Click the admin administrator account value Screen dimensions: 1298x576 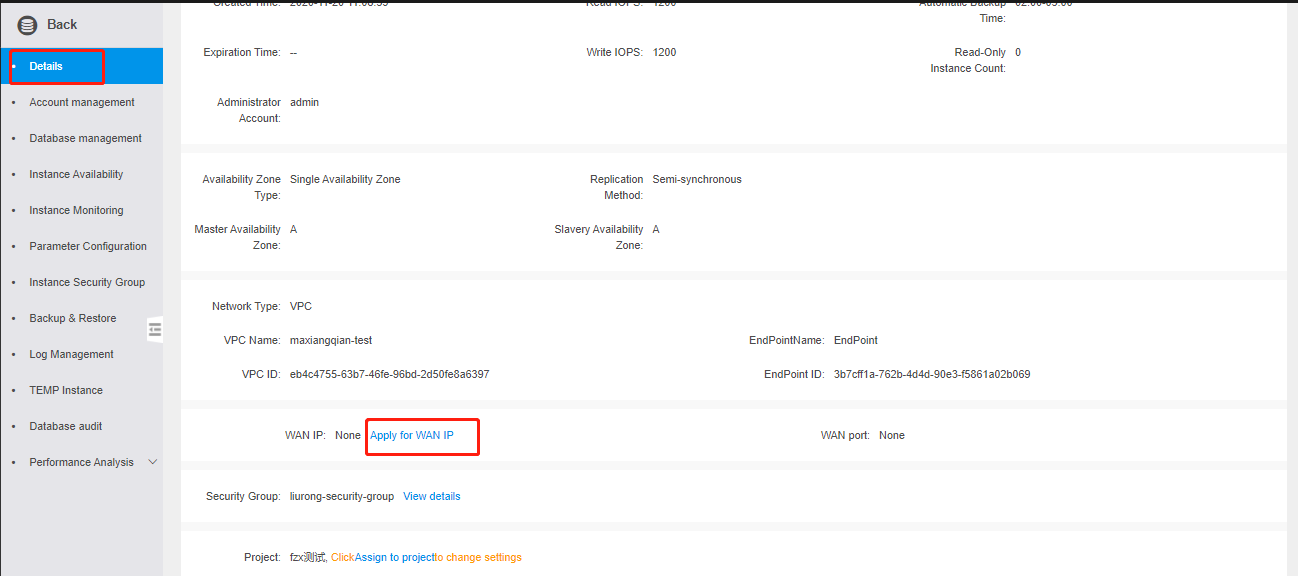coord(305,102)
